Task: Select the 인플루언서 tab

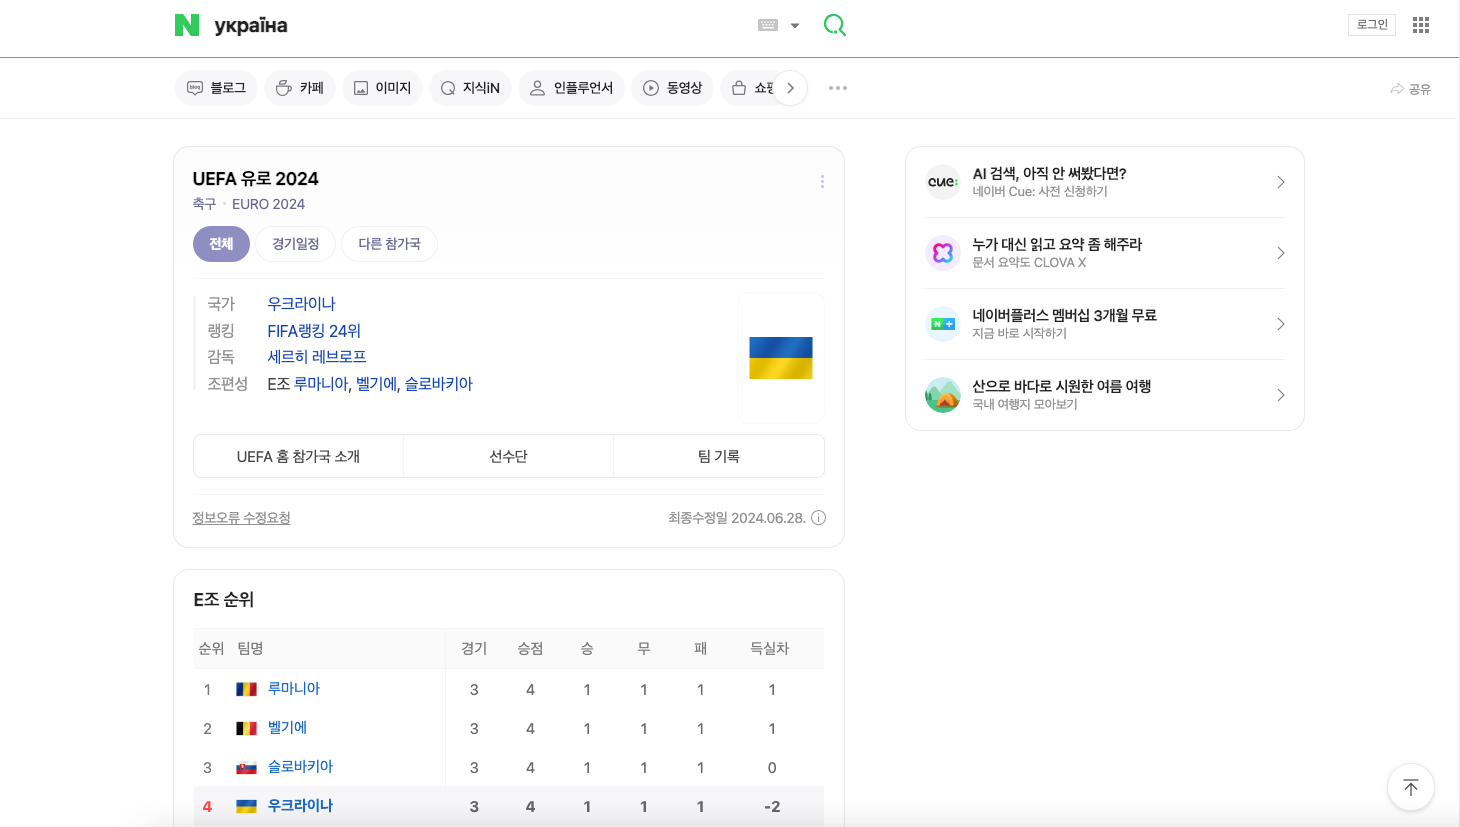Action: click(x=571, y=88)
